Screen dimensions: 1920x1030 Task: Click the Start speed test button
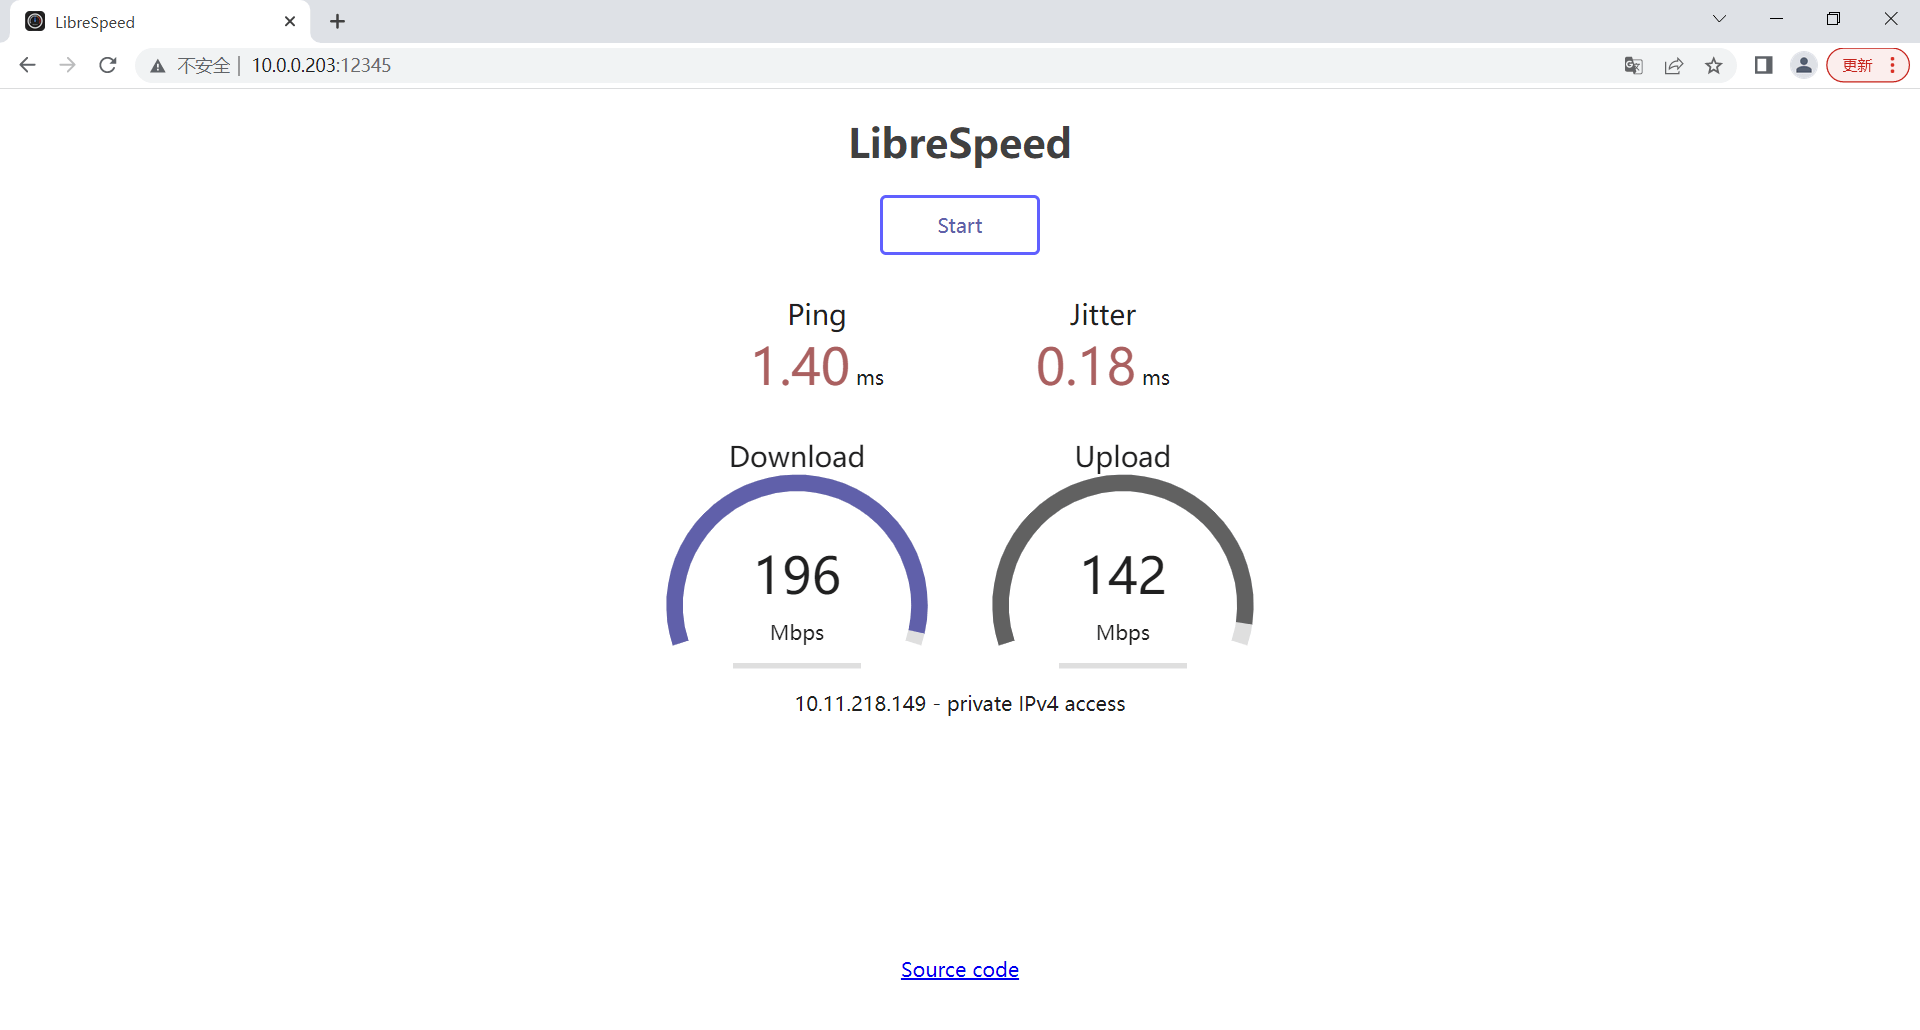(959, 225)
